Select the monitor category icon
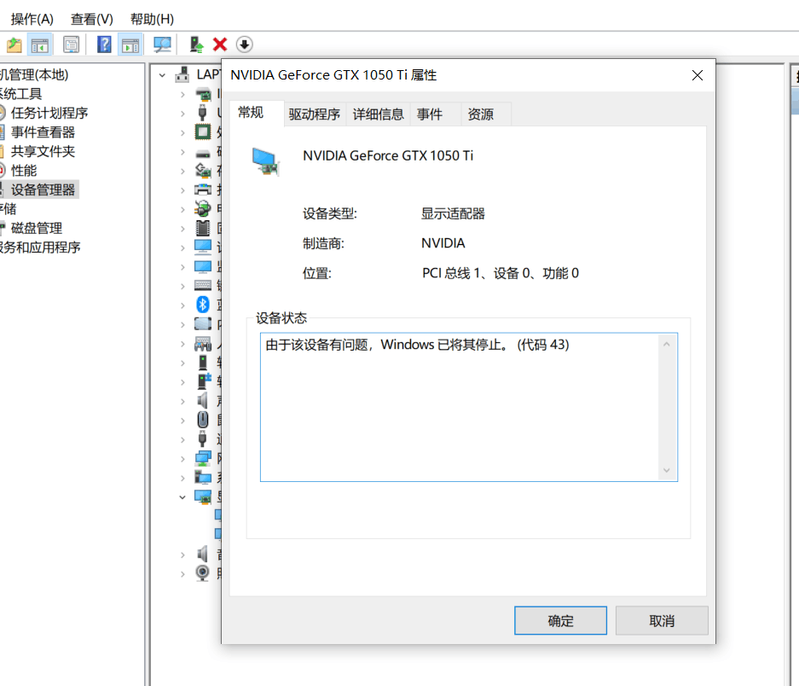The image size is (799, 686). coord(203,267)
